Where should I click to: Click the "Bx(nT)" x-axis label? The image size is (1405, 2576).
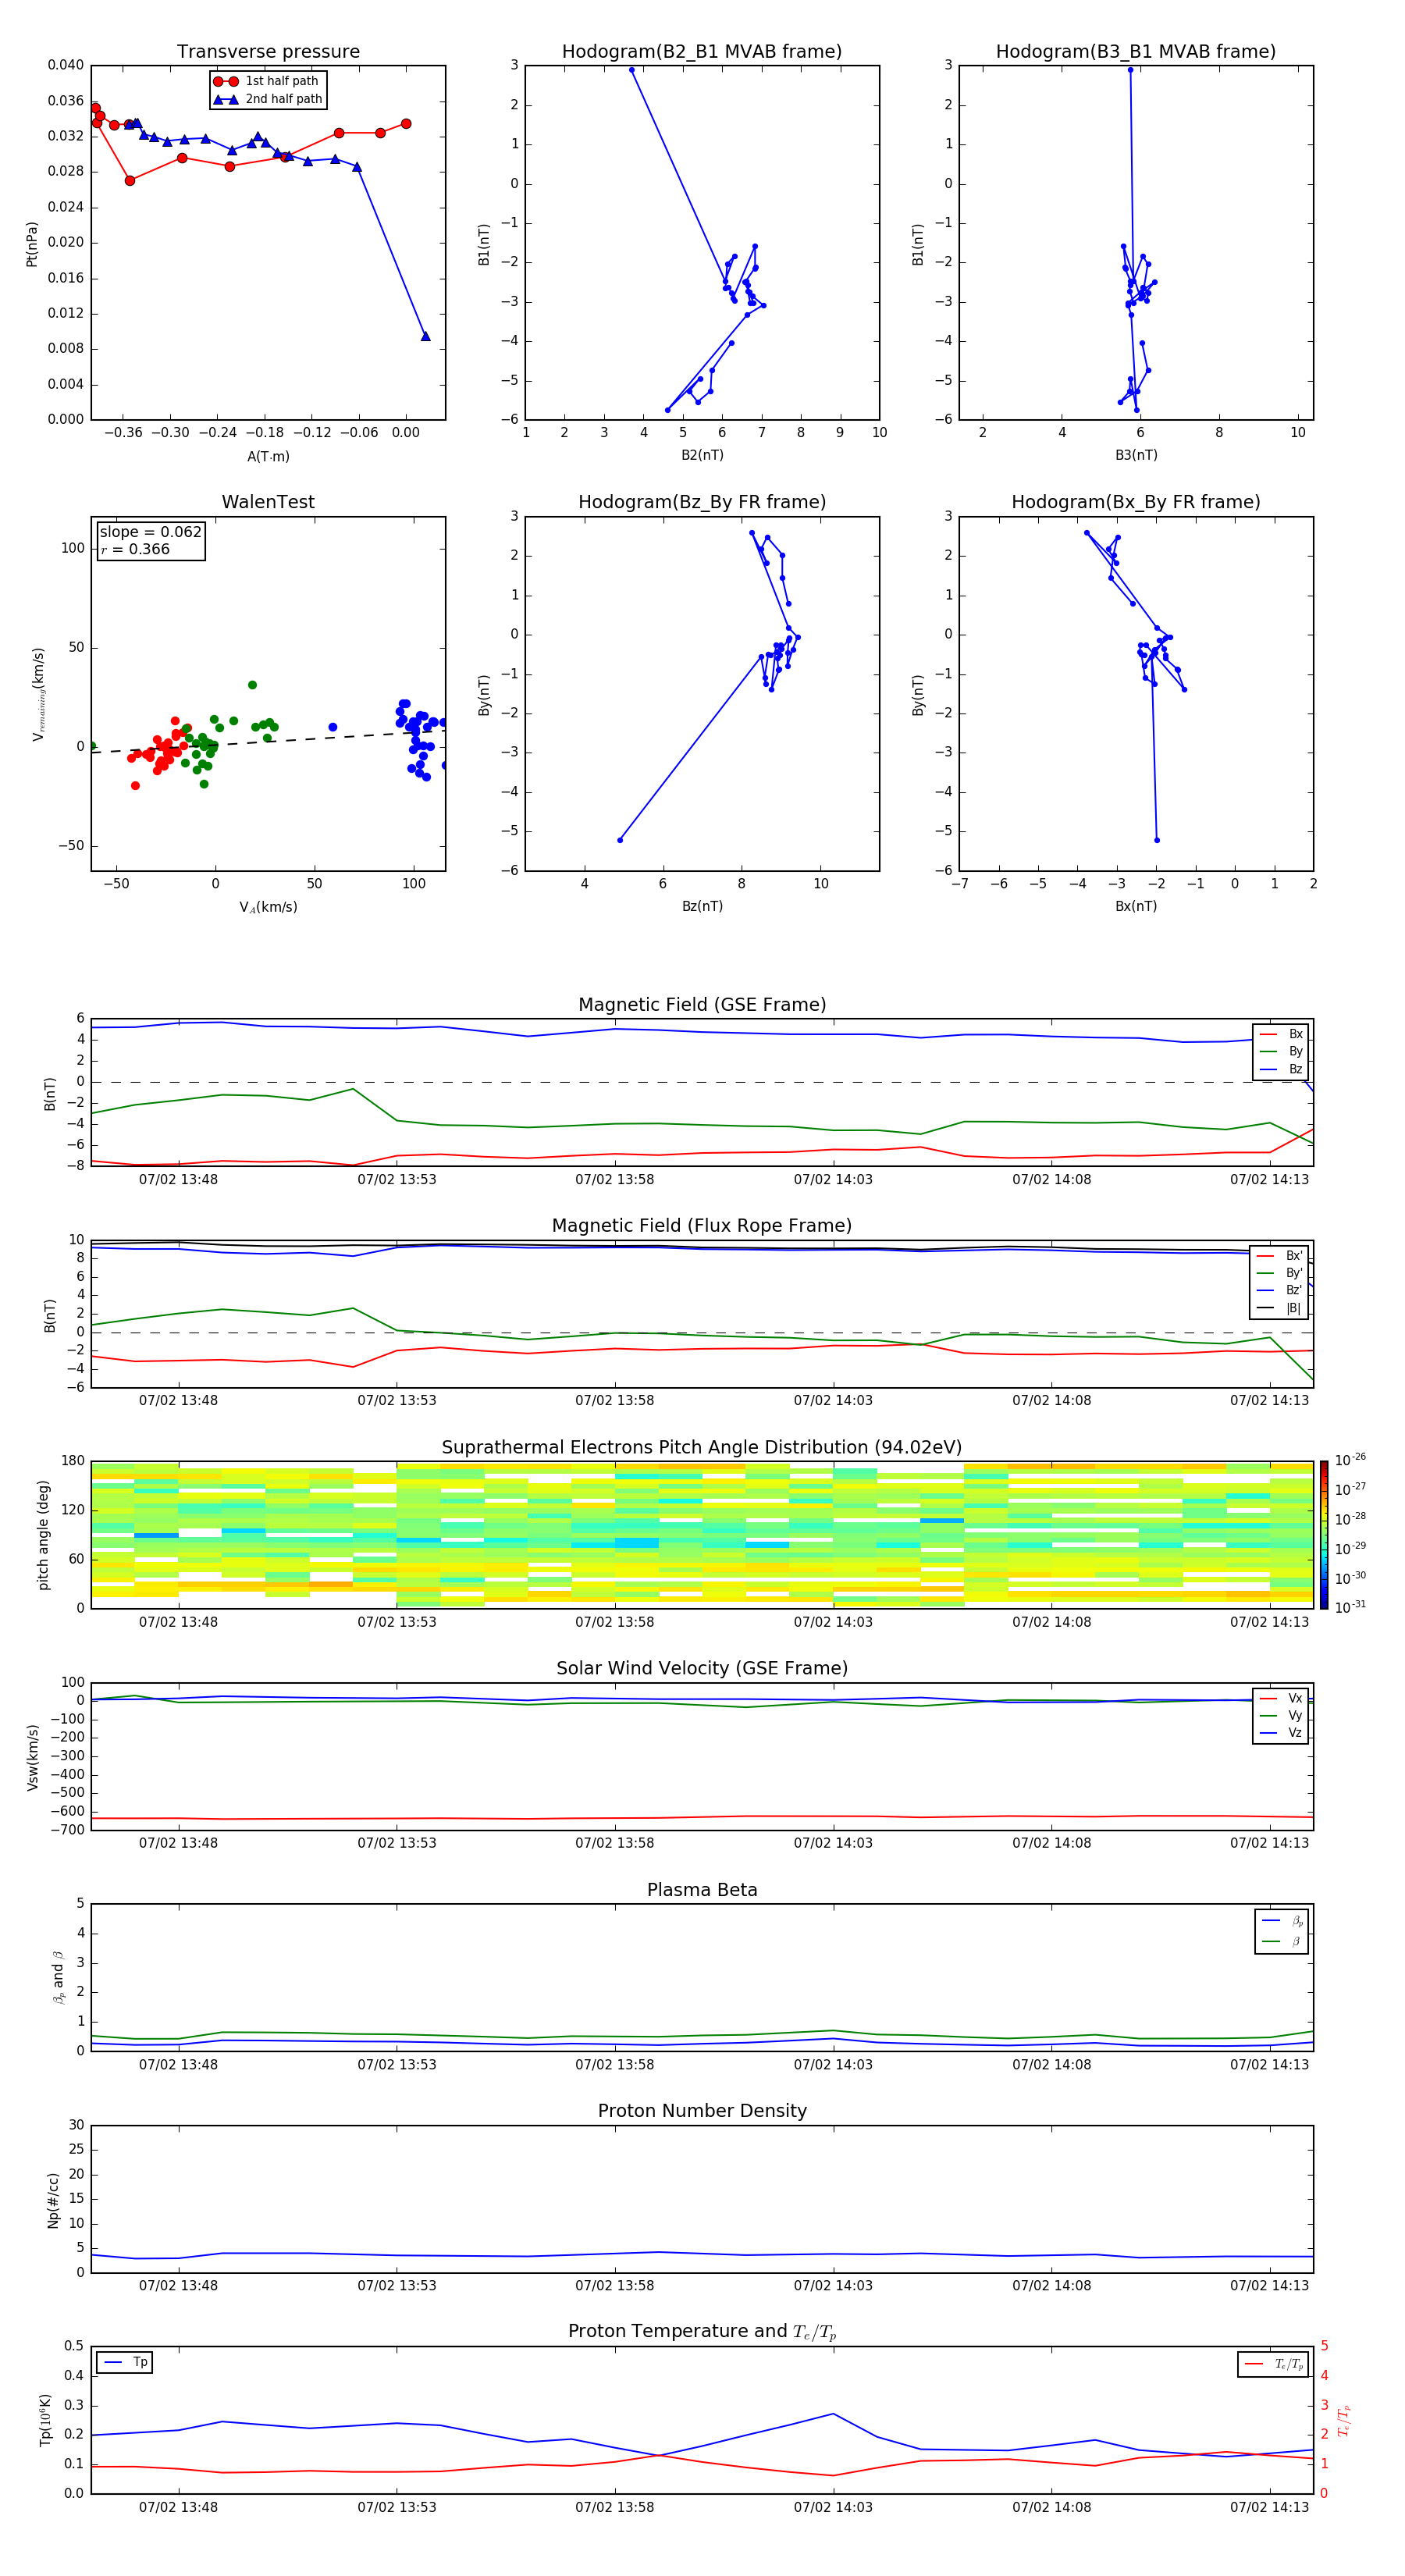tap(1136, 906)
